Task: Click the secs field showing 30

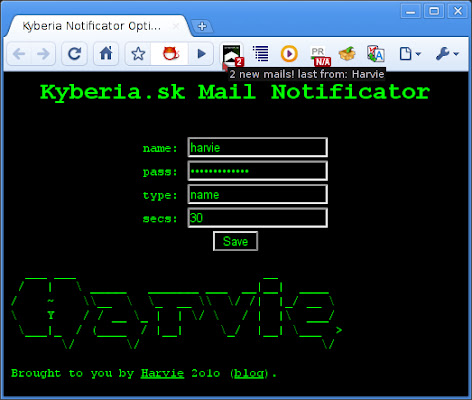Action: pos(257,218)
